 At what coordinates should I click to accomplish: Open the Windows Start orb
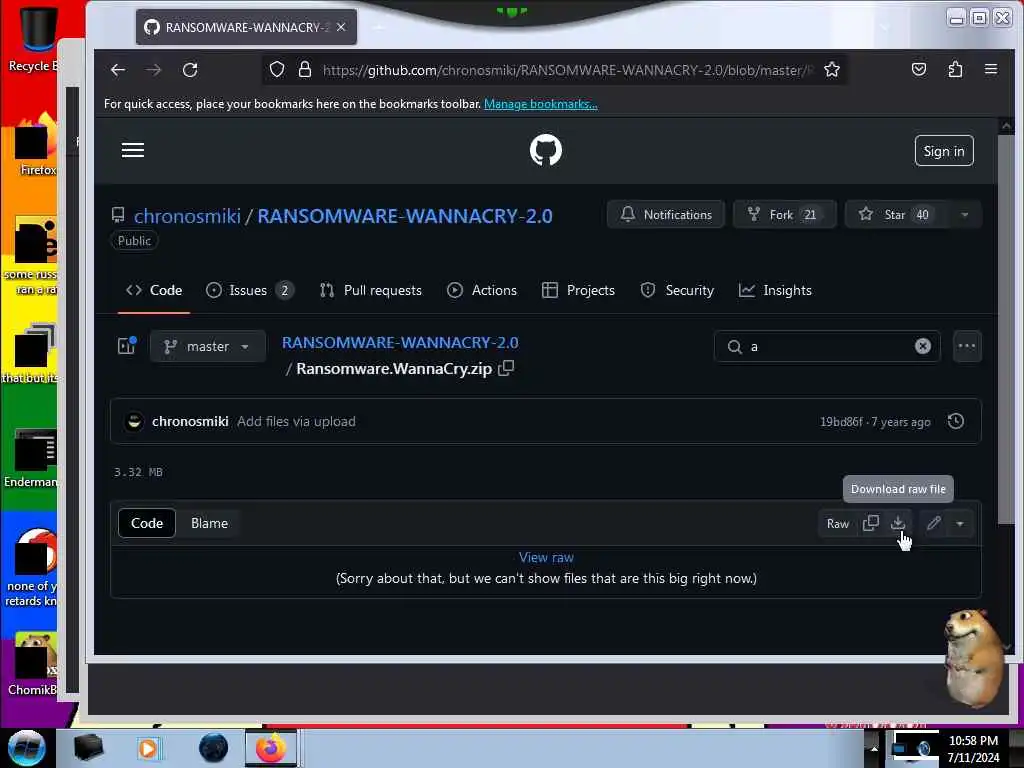pyautogui.click(x=26, y=748)
